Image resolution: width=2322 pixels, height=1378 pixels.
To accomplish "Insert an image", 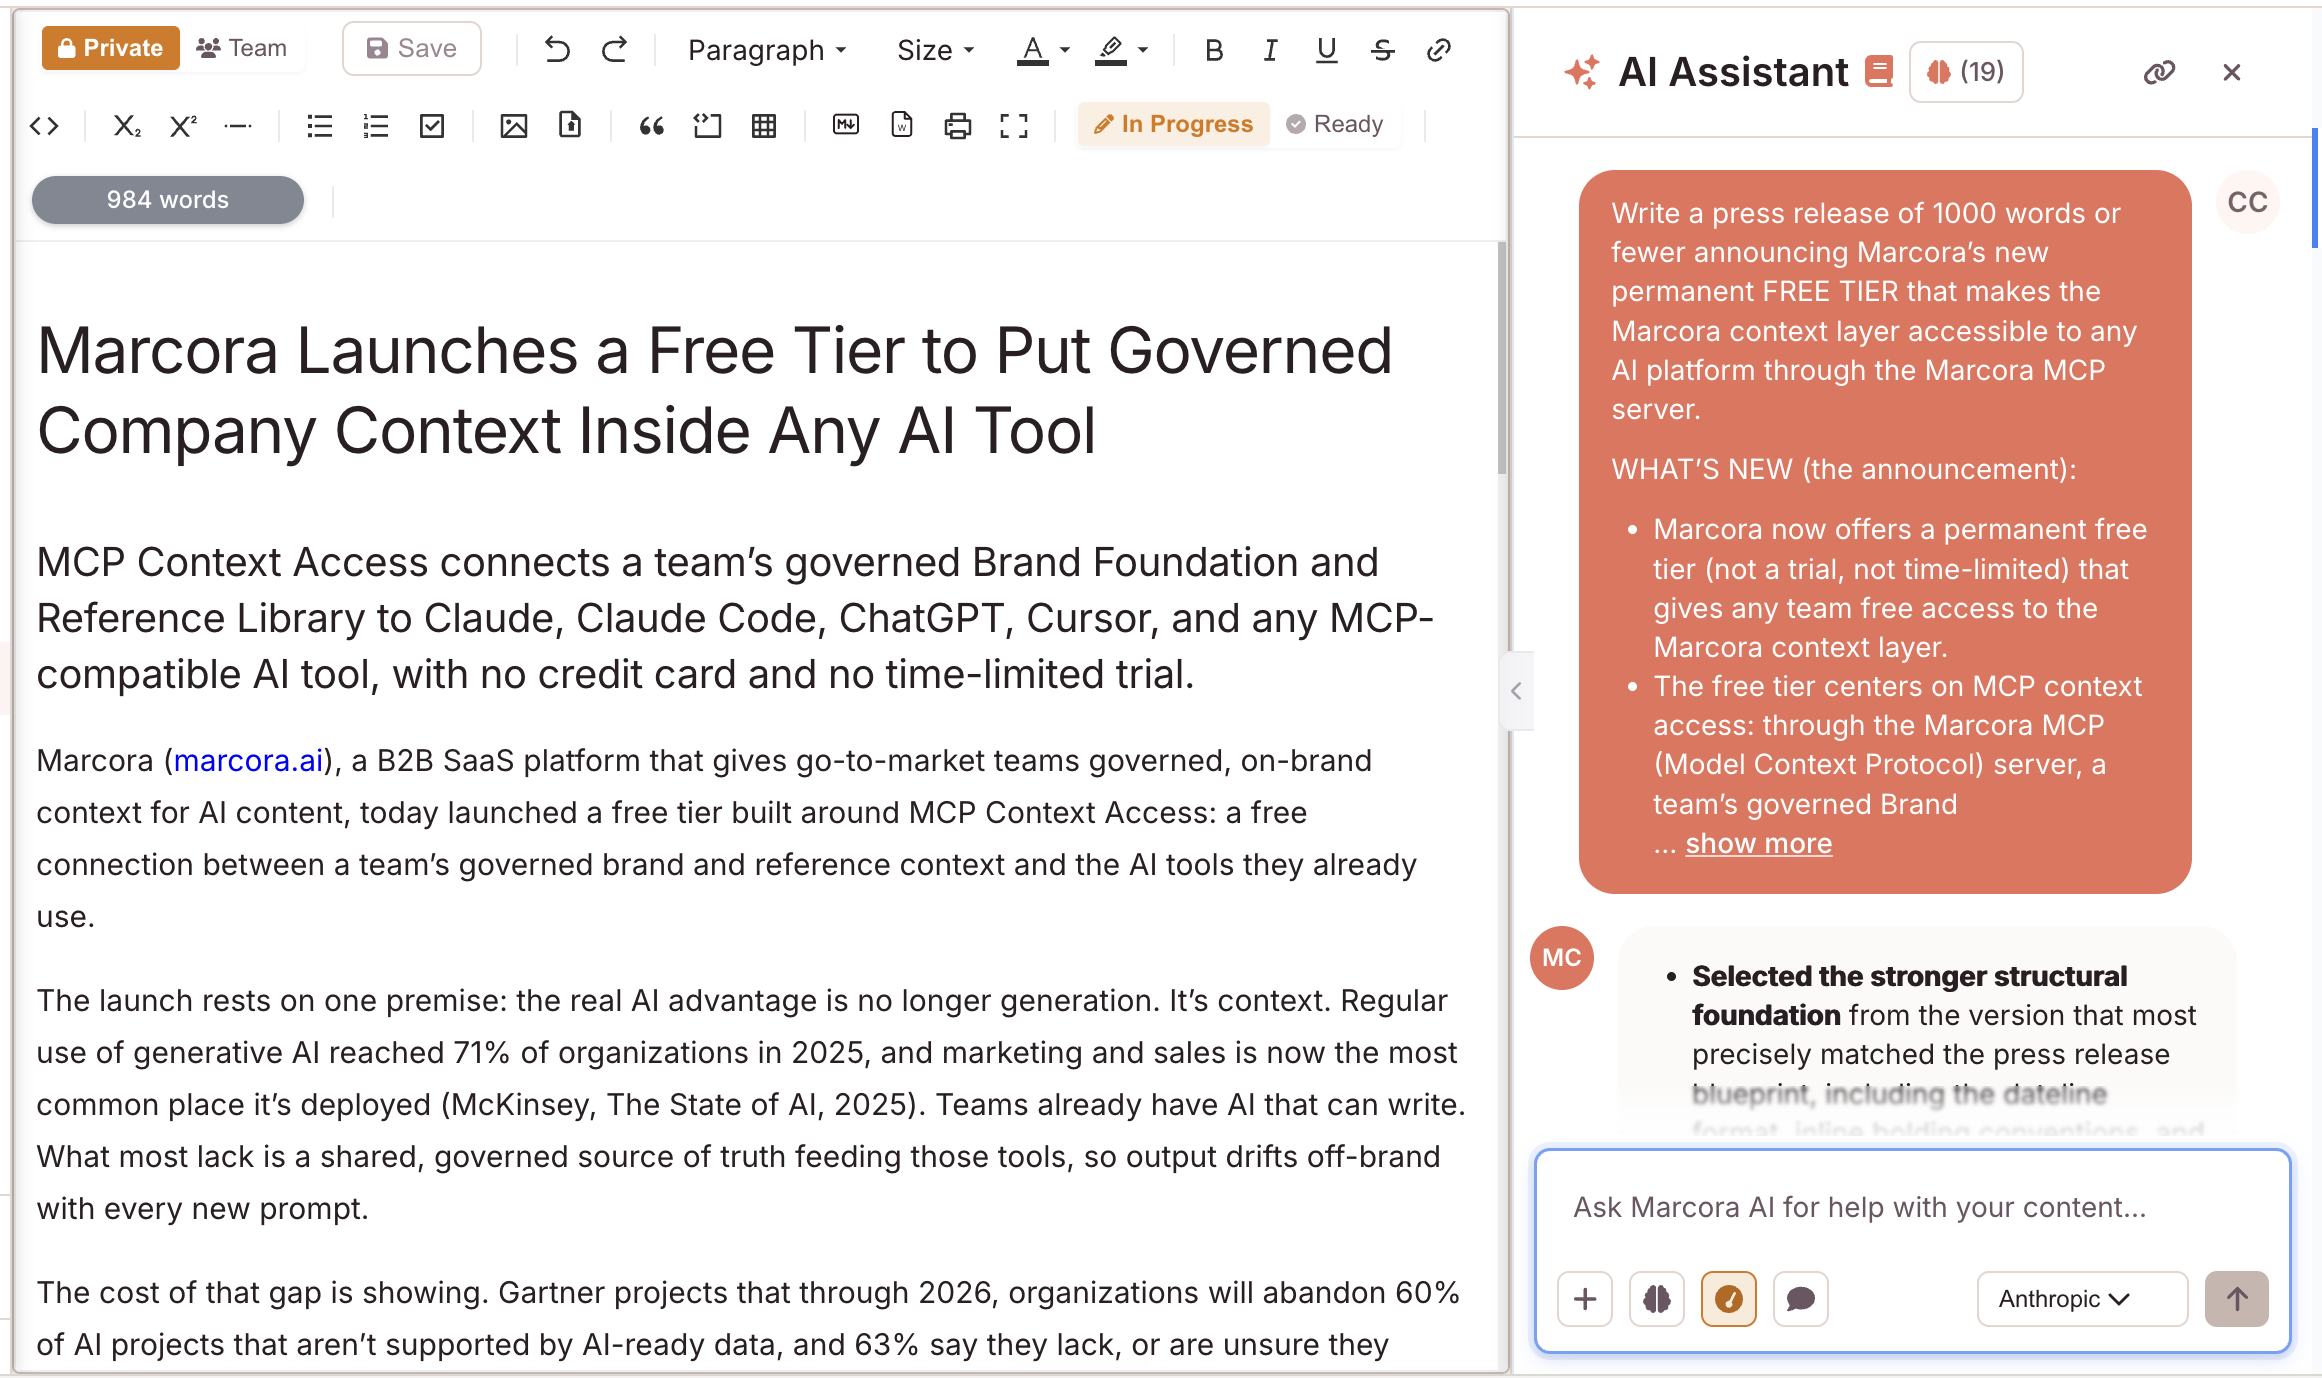I will 514,125.
